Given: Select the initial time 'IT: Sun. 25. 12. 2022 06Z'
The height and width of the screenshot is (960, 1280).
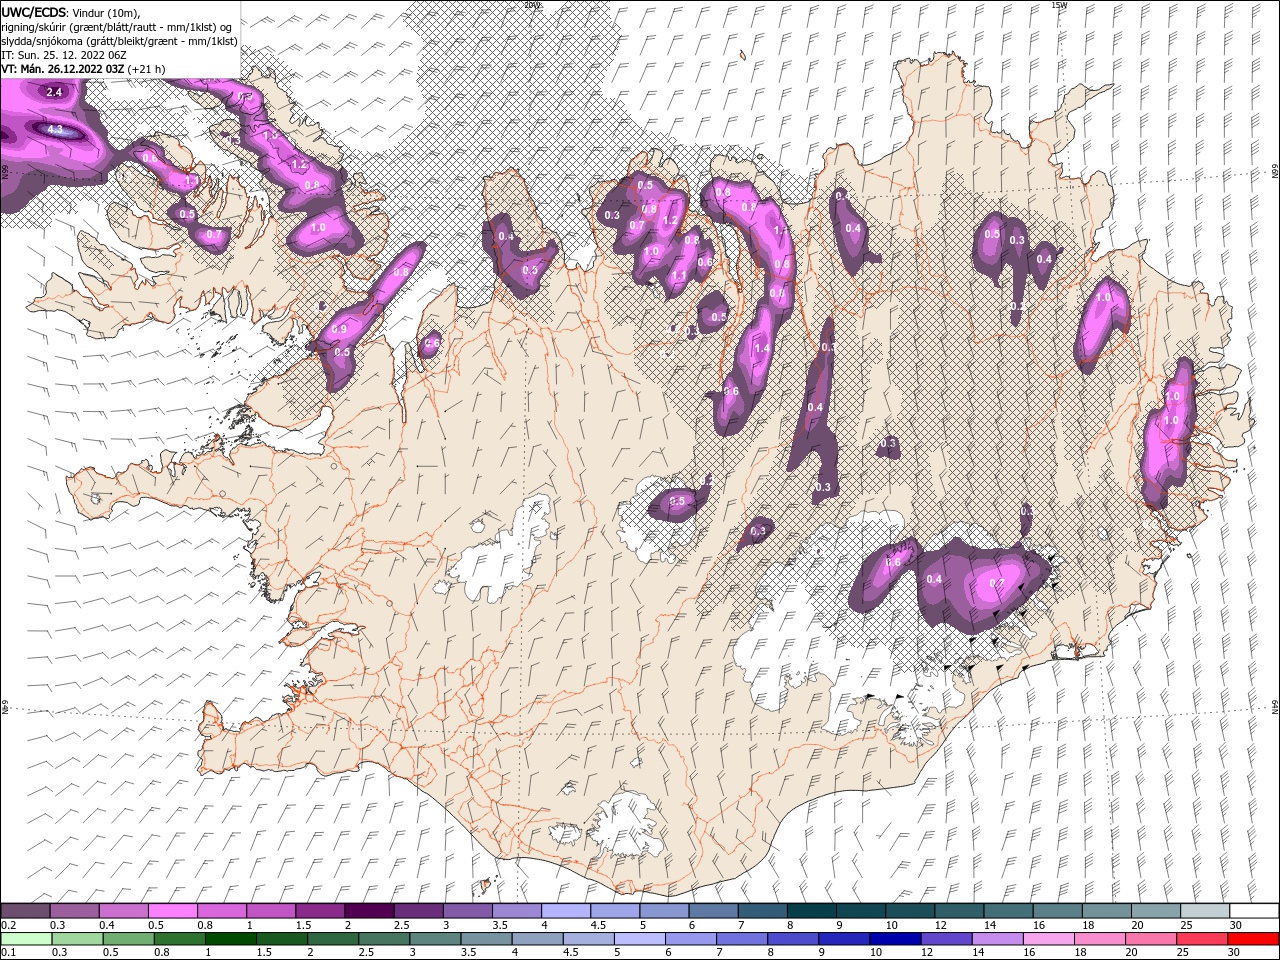Looking at the screenshot, I should coord(64,55).
